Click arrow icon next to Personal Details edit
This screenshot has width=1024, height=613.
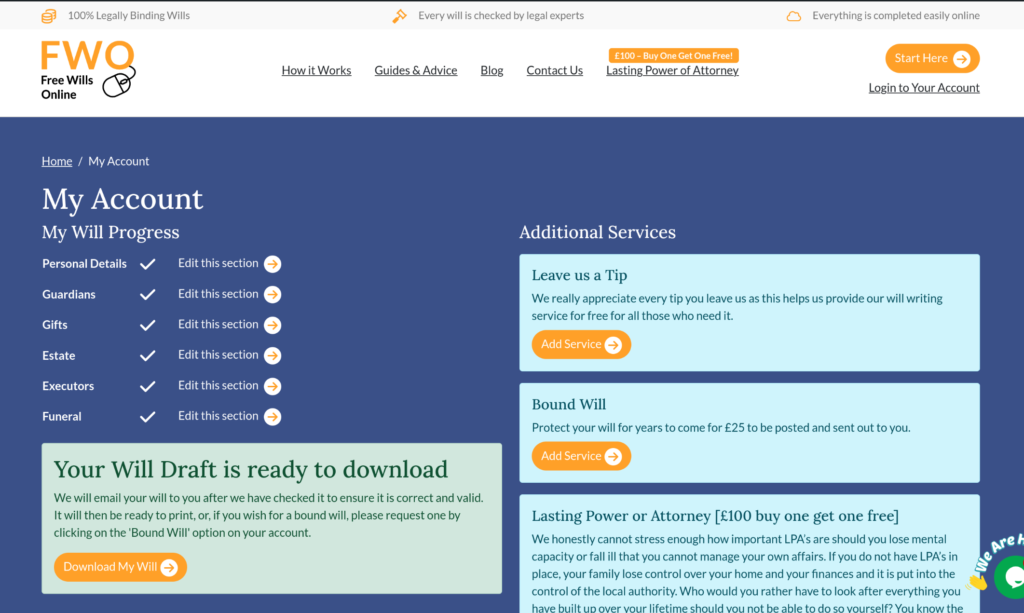272,264
